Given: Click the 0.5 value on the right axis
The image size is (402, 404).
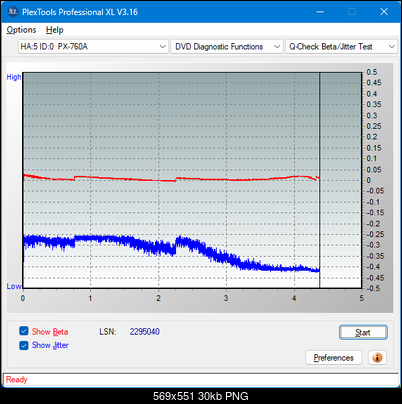Looking at the screenshot, I should click(372, 72).
